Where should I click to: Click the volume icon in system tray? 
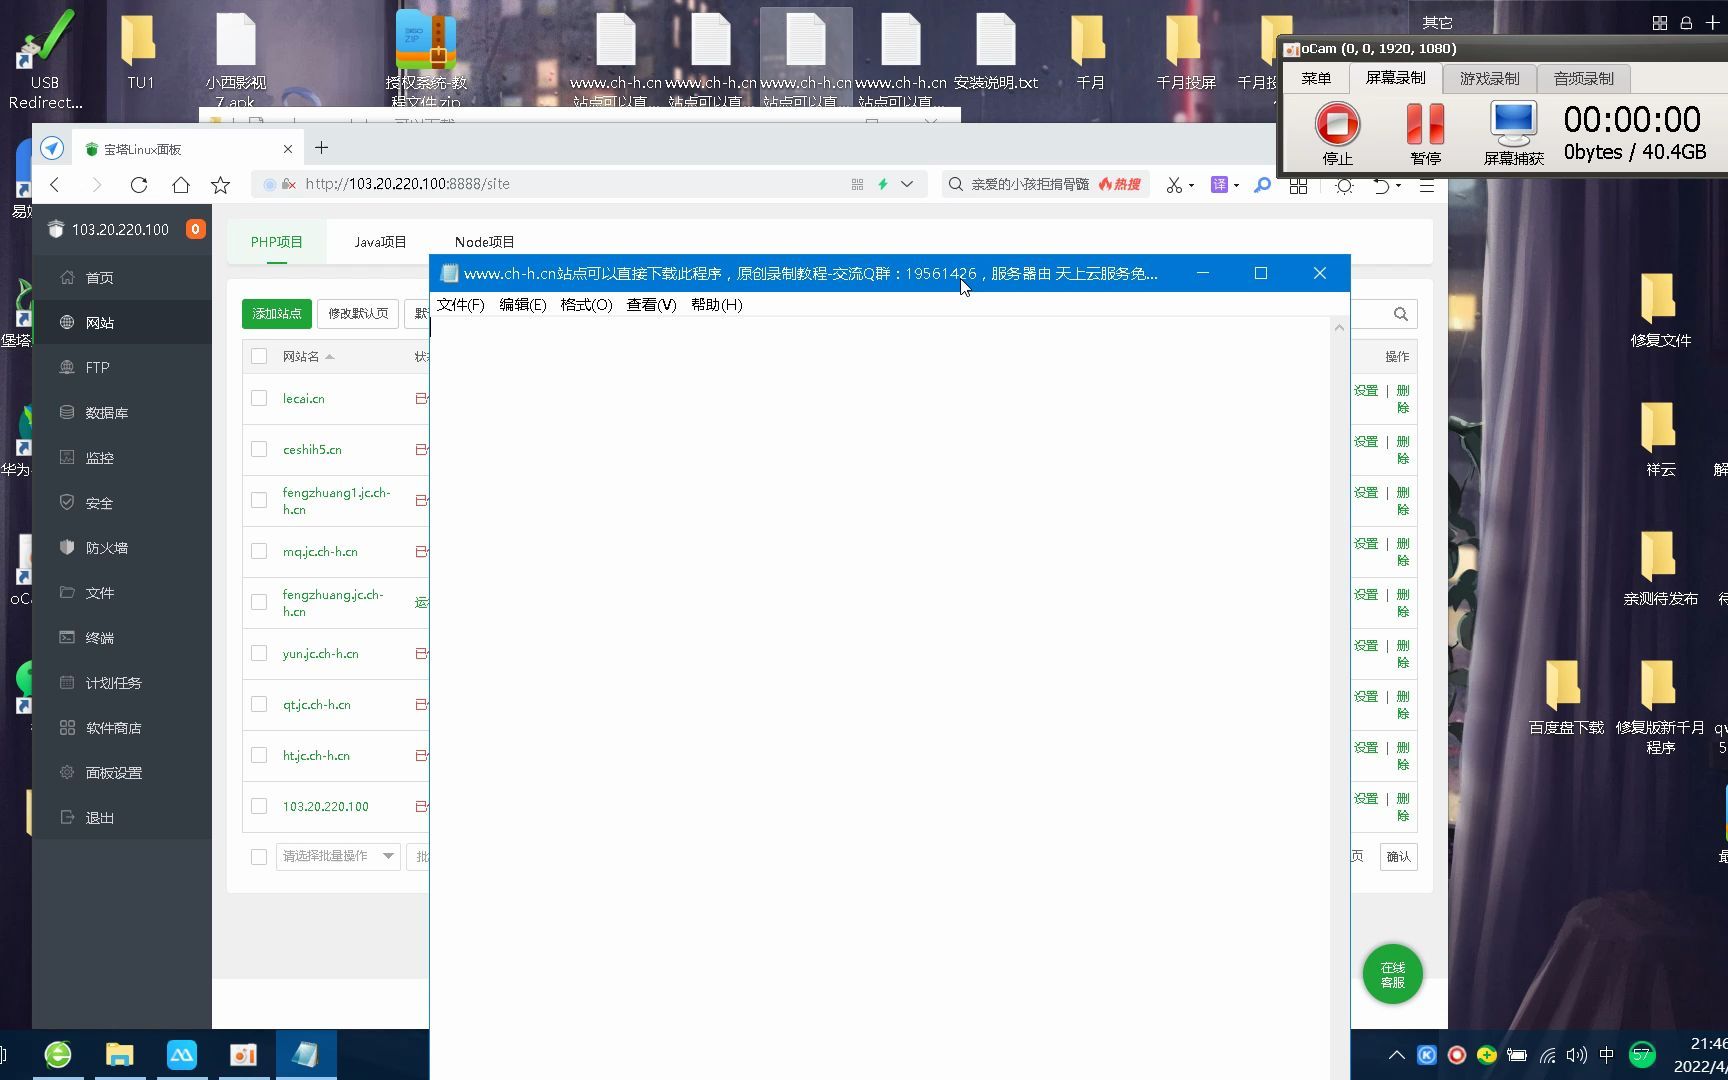(x=1577, y=1055)
